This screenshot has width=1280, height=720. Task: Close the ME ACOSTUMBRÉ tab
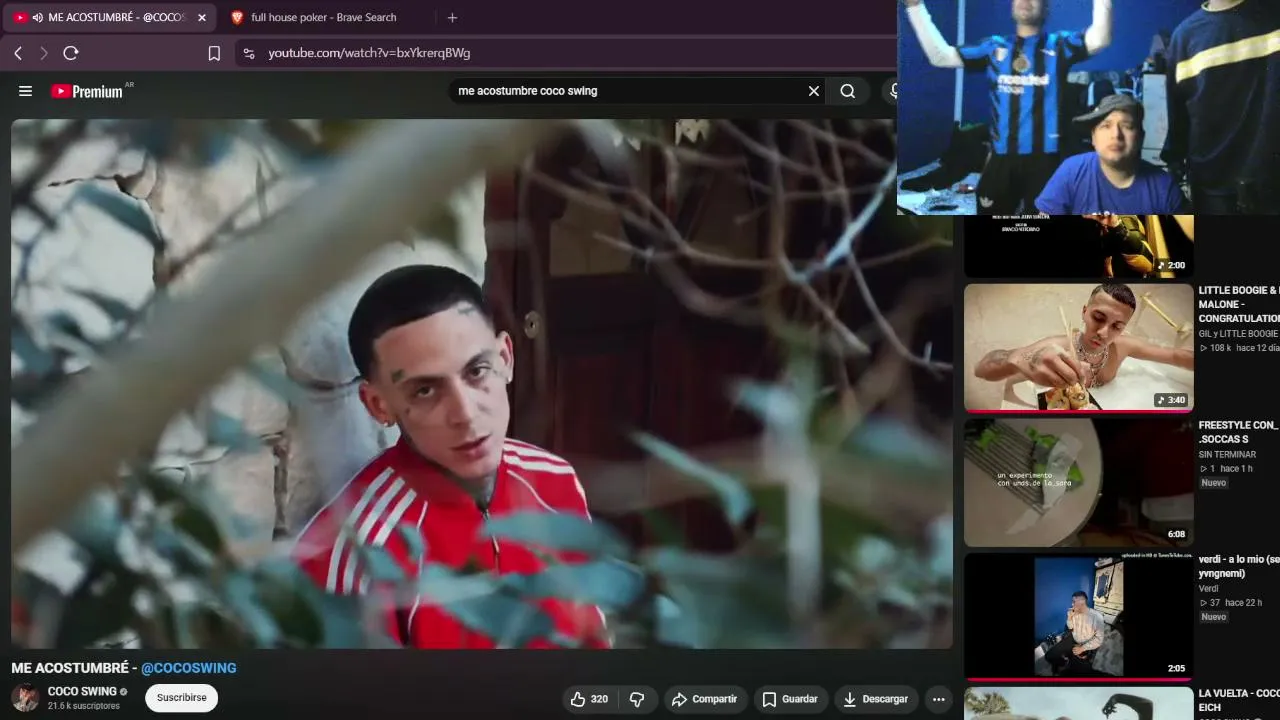click(201, 17)
